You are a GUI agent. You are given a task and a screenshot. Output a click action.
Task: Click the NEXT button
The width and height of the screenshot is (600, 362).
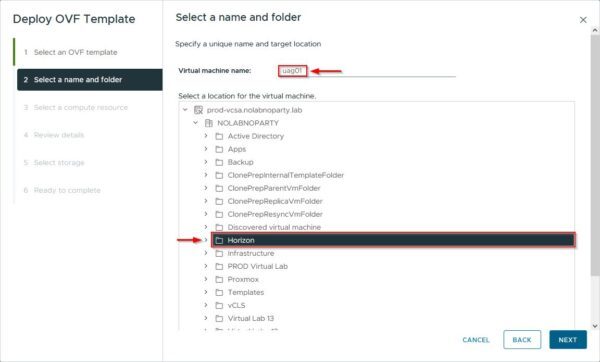pos(568,340)
